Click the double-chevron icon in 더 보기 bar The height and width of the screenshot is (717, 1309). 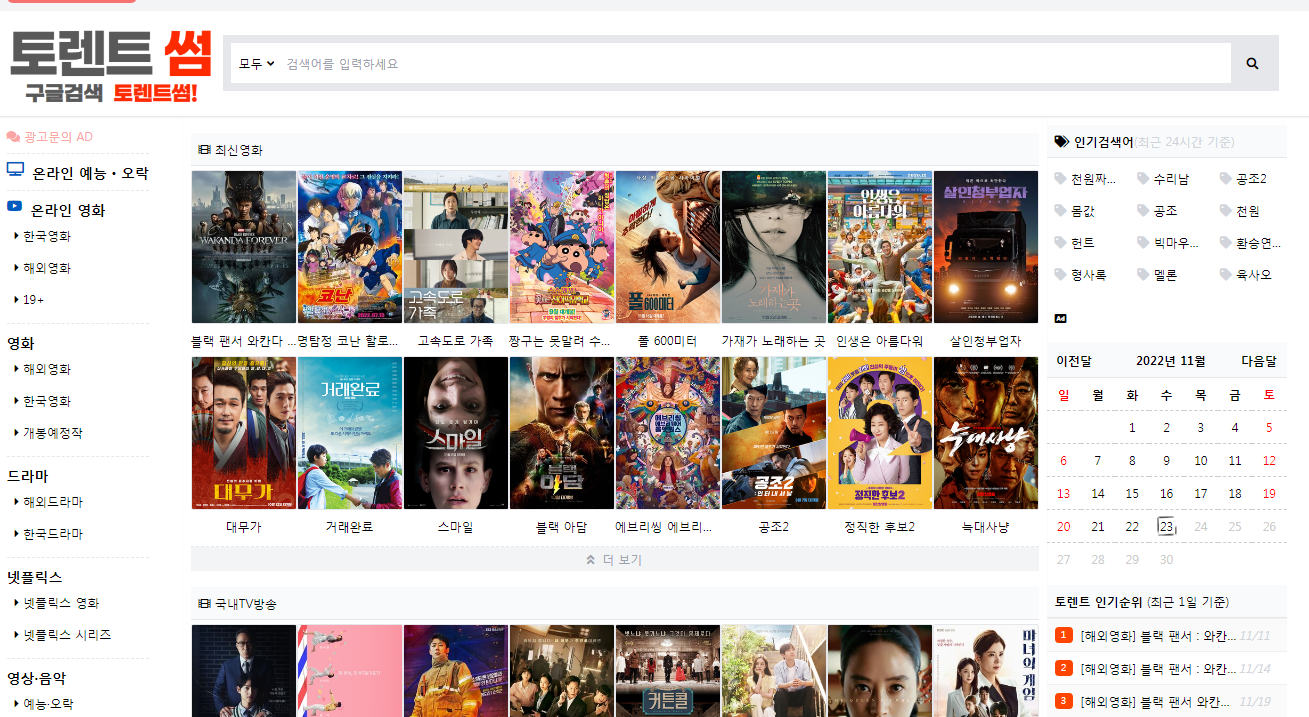[x=591, y=560]
